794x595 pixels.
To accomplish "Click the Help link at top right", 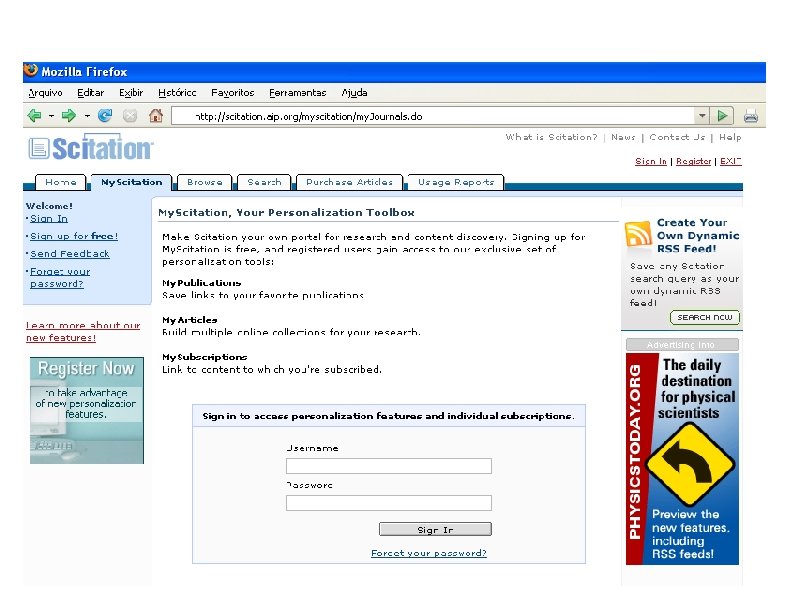I will pyautogui.click(x=730, y=137).
